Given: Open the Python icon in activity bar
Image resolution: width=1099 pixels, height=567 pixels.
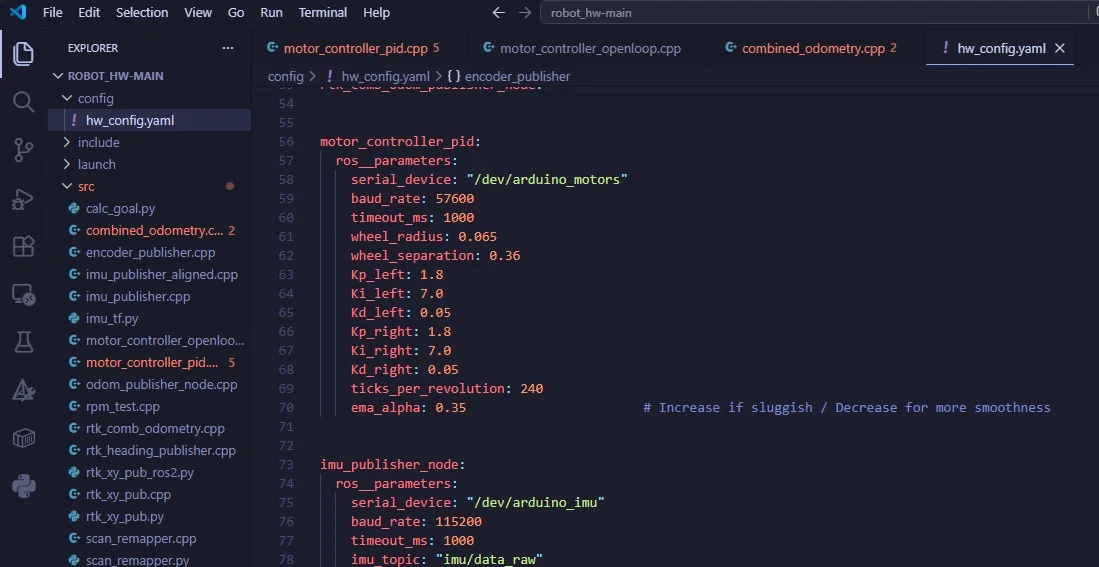Looking at the screenshot, I should pyautogui.click(x=23, y=486).
